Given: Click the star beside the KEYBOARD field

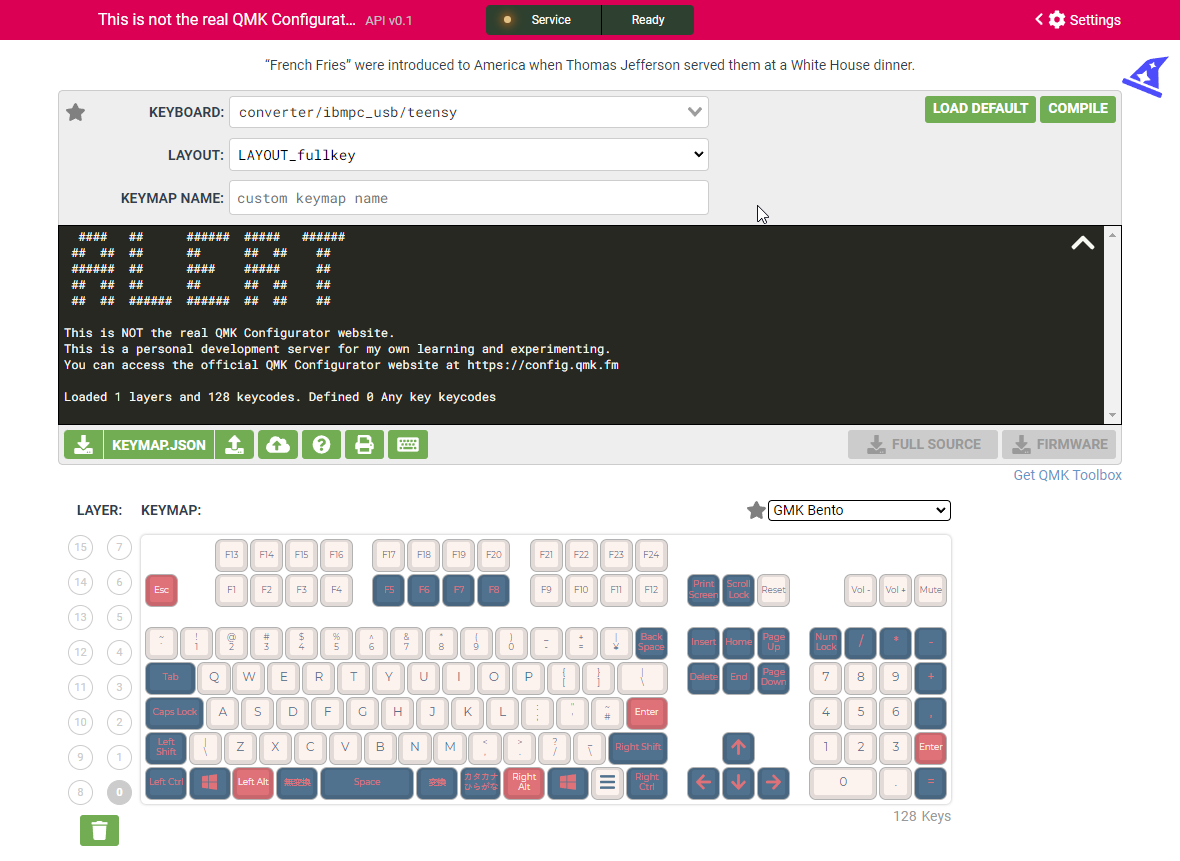Looking at the screenshot, I should tap(75, 112).
